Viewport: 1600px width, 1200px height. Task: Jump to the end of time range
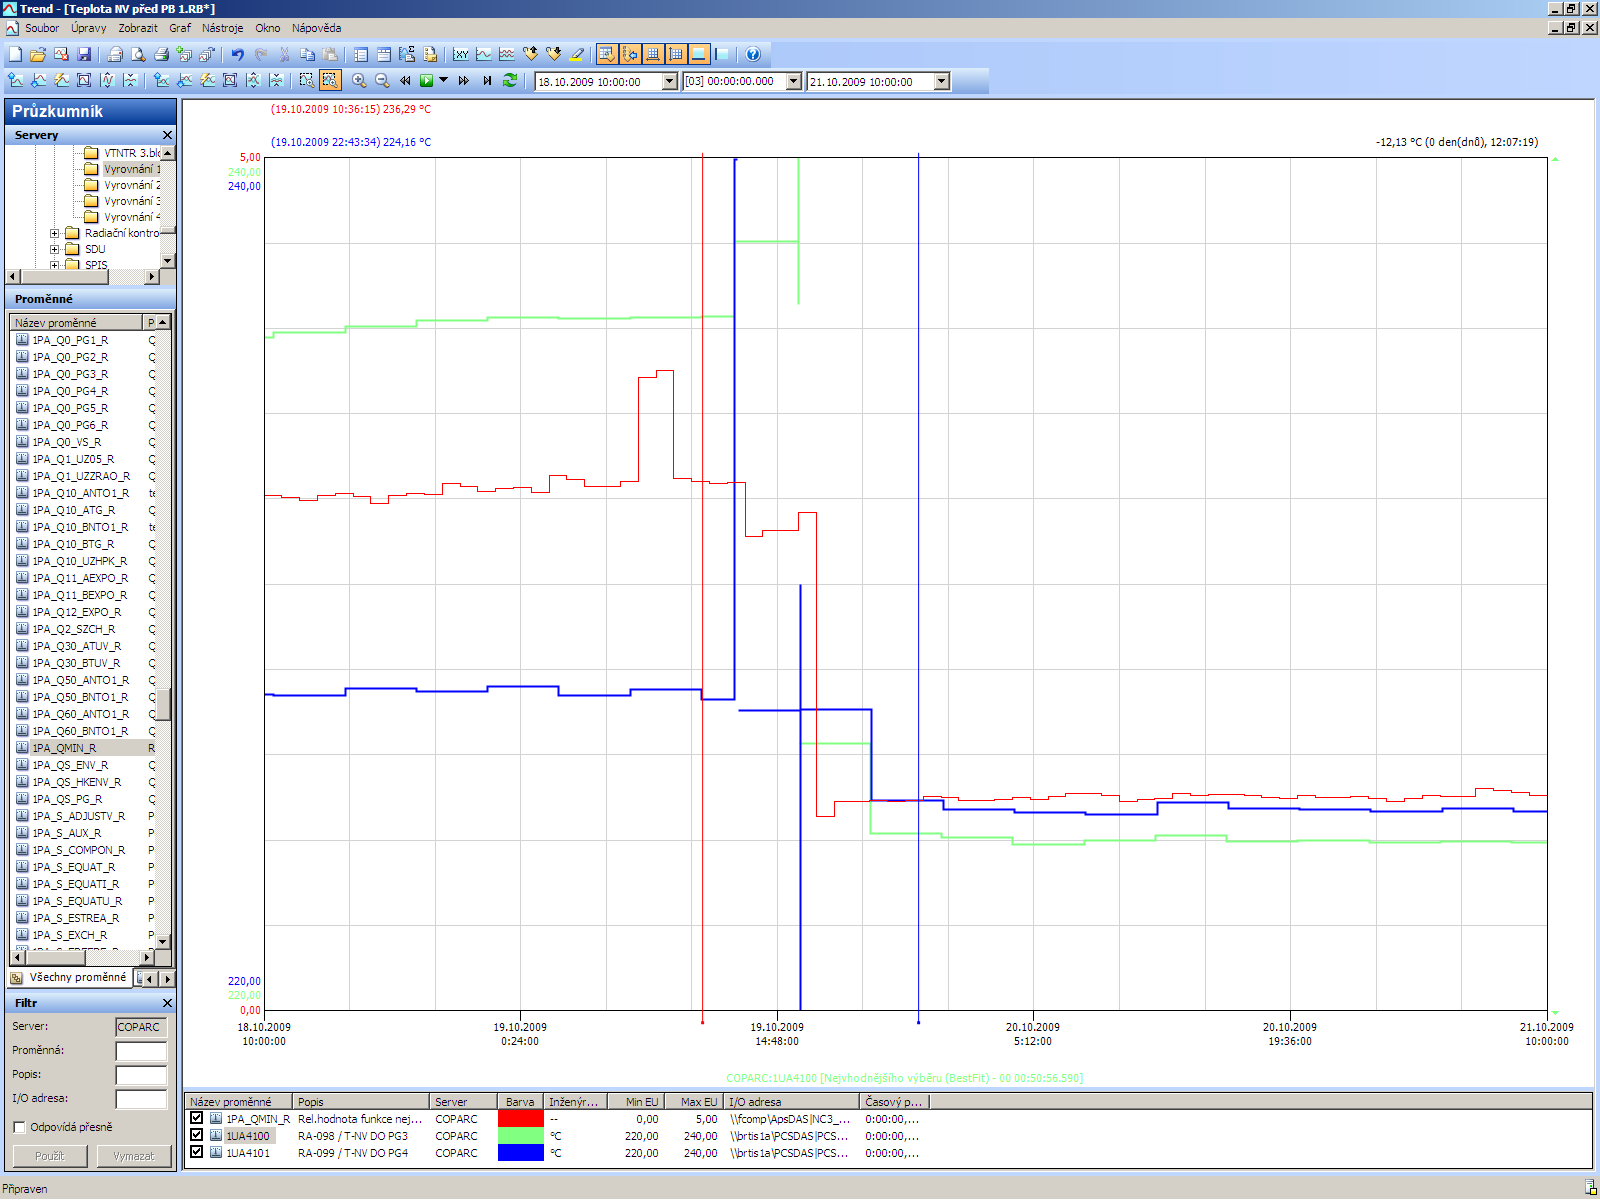pyautogui.click(x=487, y=80)
